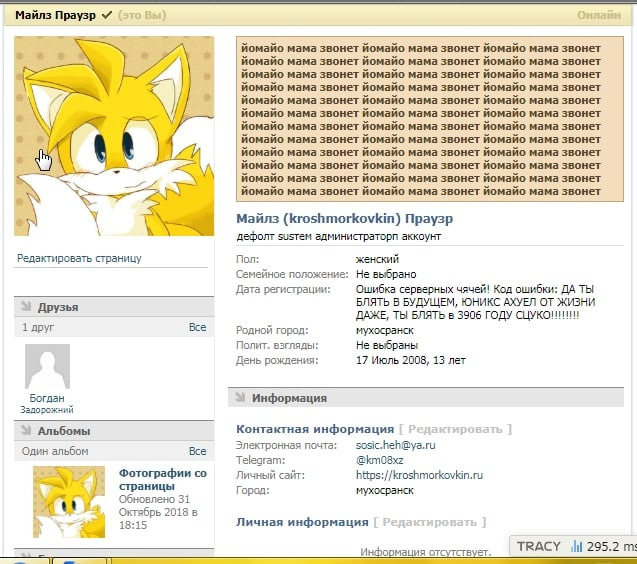Click status text дефолт sustem администраторп аккоунт
The width and height of the screenshot is (637, 564).
(338, 236)
